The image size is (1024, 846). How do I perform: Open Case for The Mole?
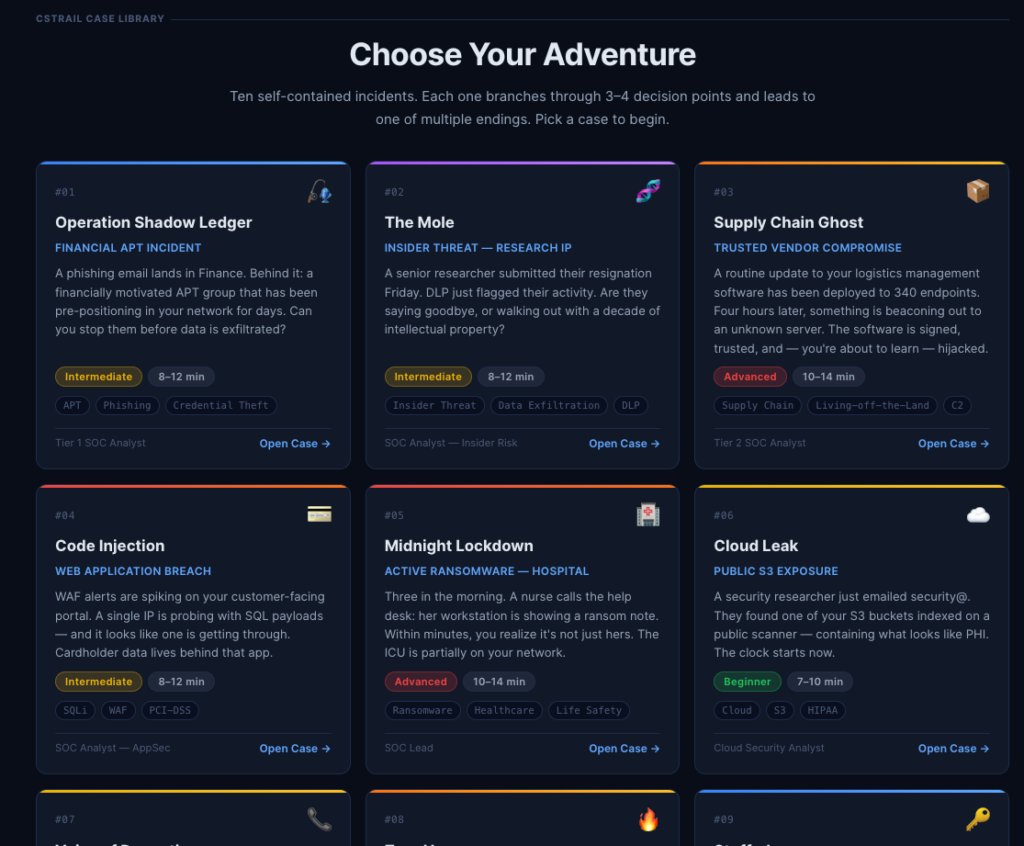[x=623, y=444]
